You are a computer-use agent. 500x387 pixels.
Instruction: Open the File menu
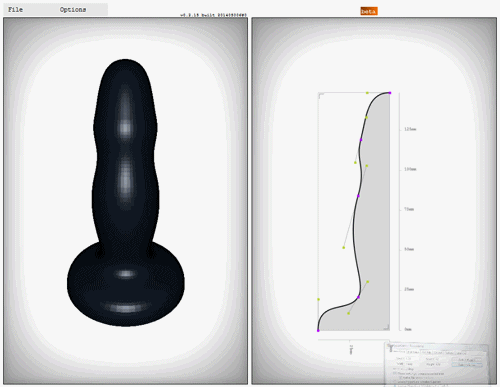15,10
